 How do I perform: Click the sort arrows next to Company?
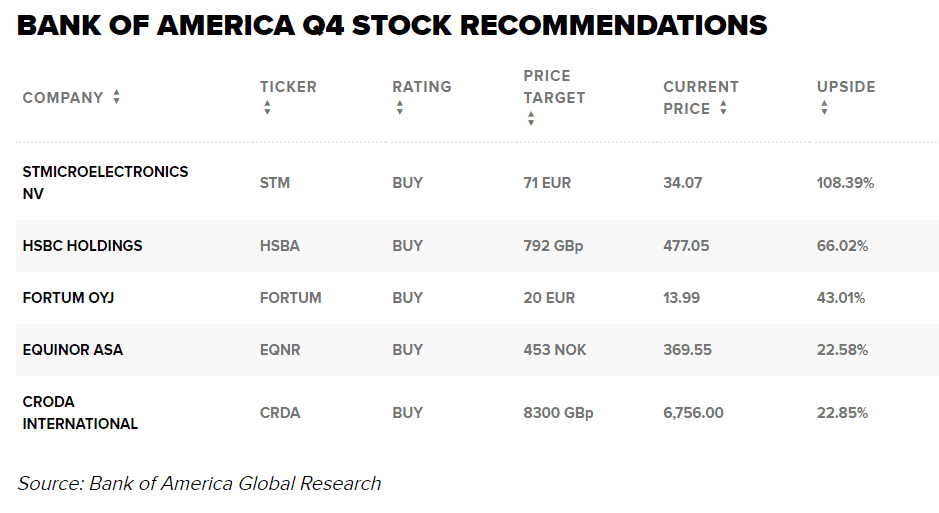[x=117, y=97]
